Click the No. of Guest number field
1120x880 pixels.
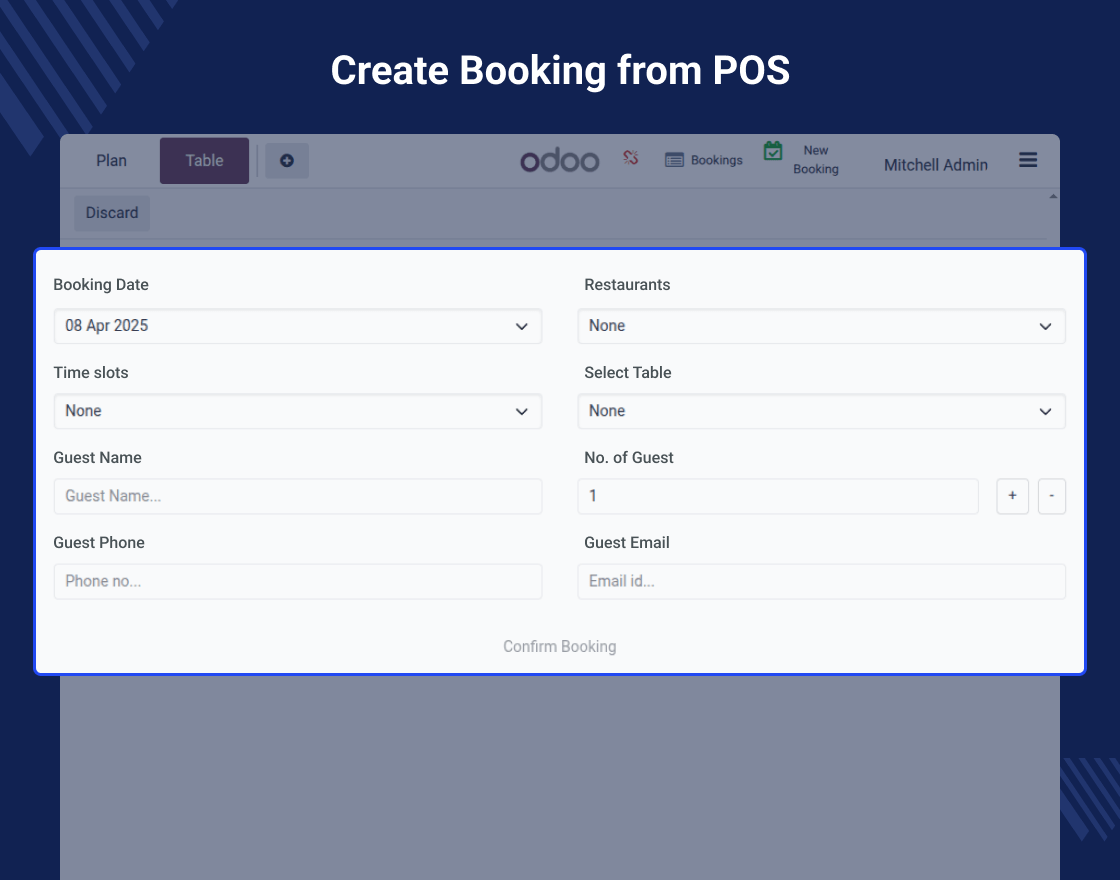(778, 496)
